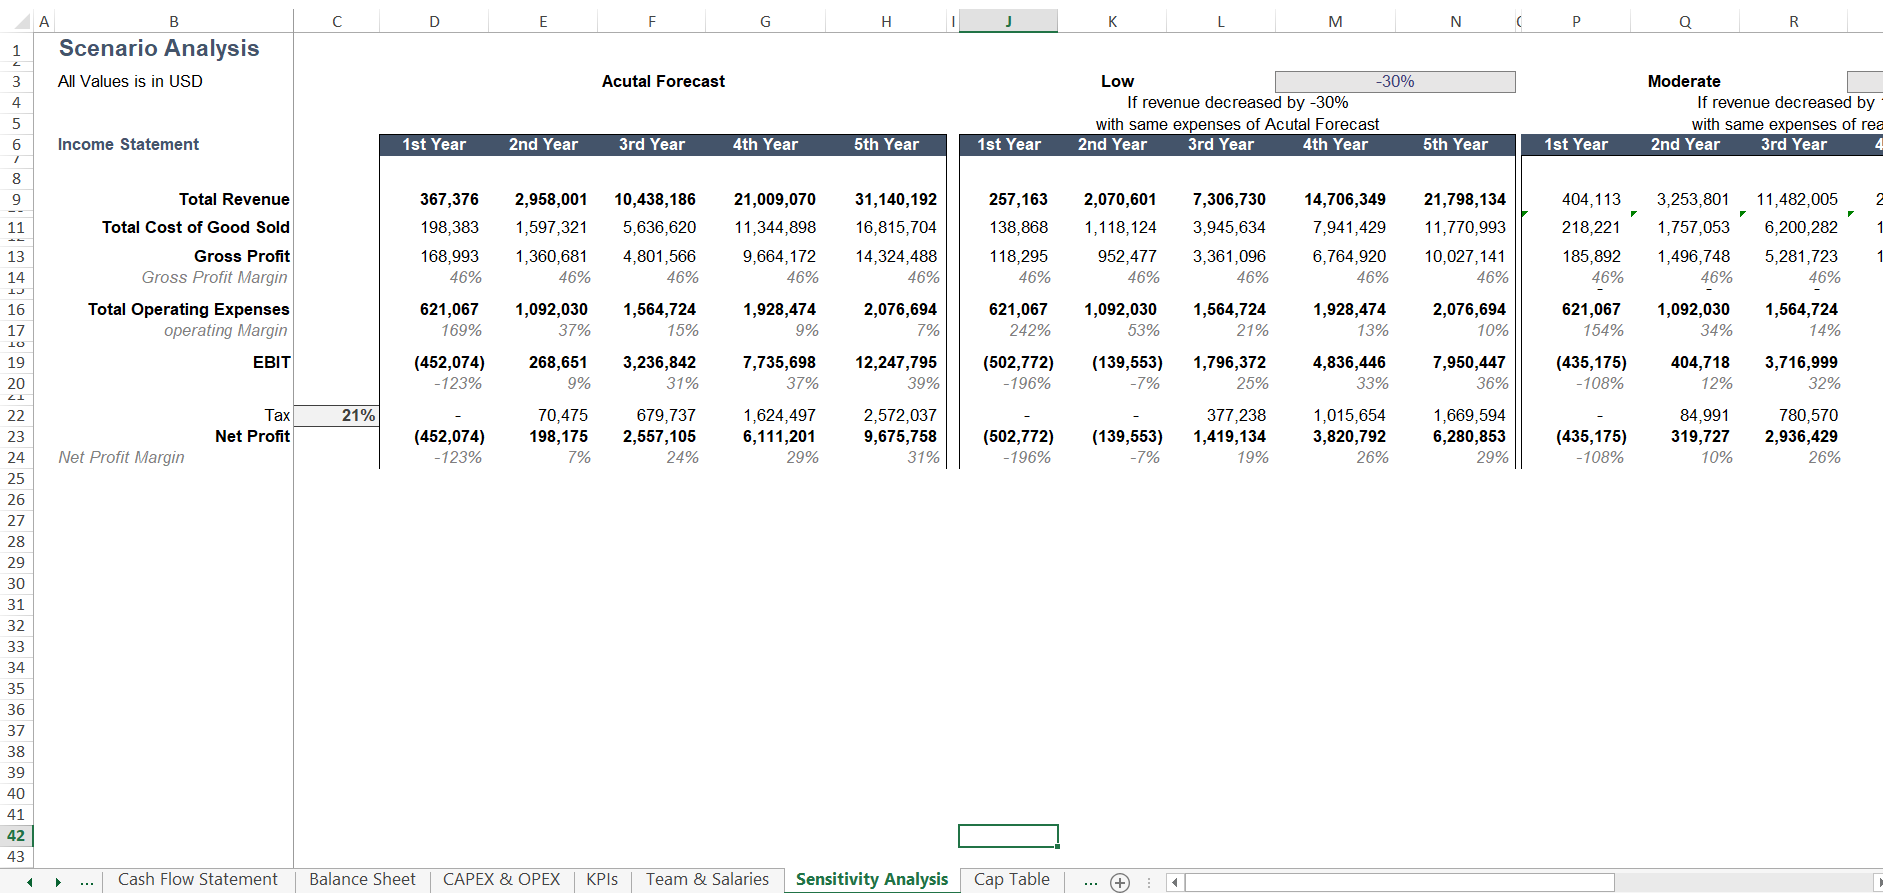Select Net Profit label cell

(252, 436)
